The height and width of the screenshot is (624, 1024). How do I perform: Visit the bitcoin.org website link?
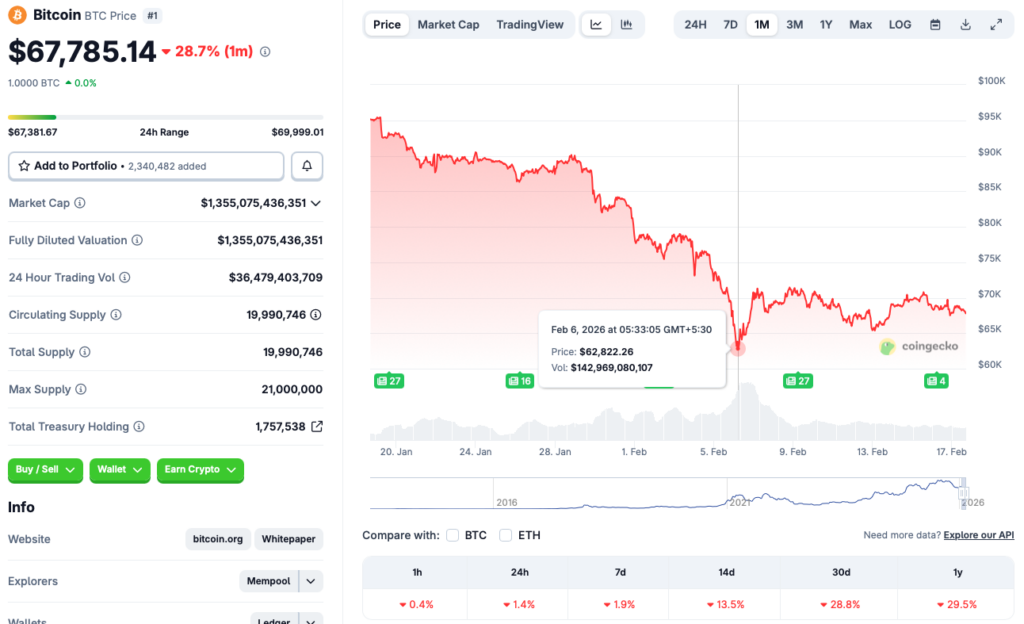(x=218, y=539)
